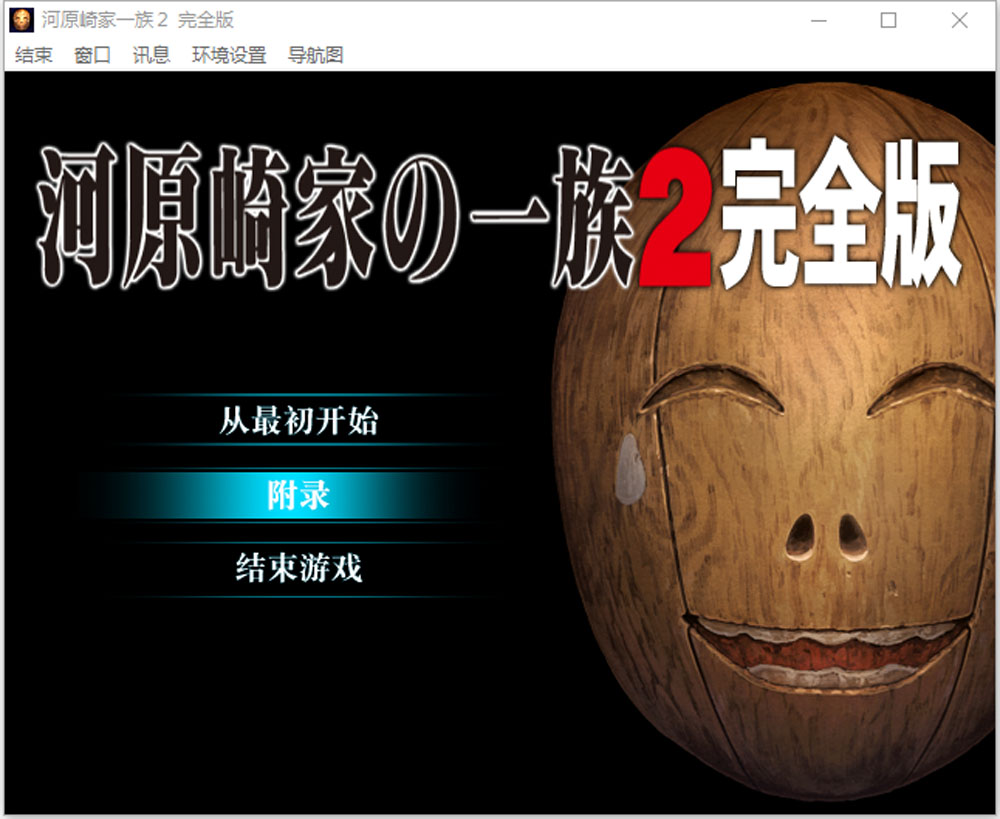This screenshot has width=1000, height=819.
Task: Click the wooden laughing mask artwork
Action: (x=775, y=440)
